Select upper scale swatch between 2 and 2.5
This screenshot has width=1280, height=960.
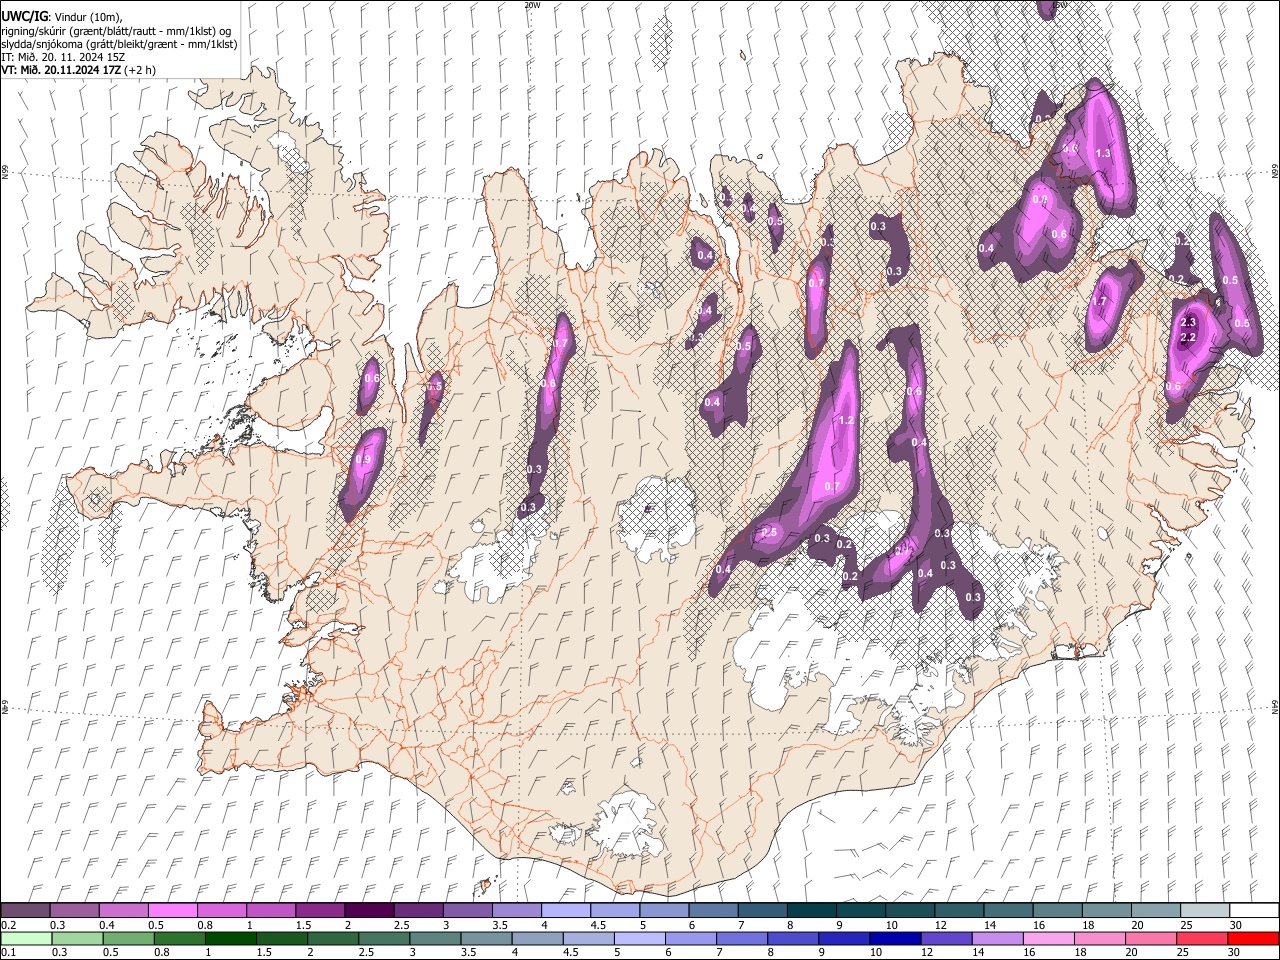[x=369, y=911]
